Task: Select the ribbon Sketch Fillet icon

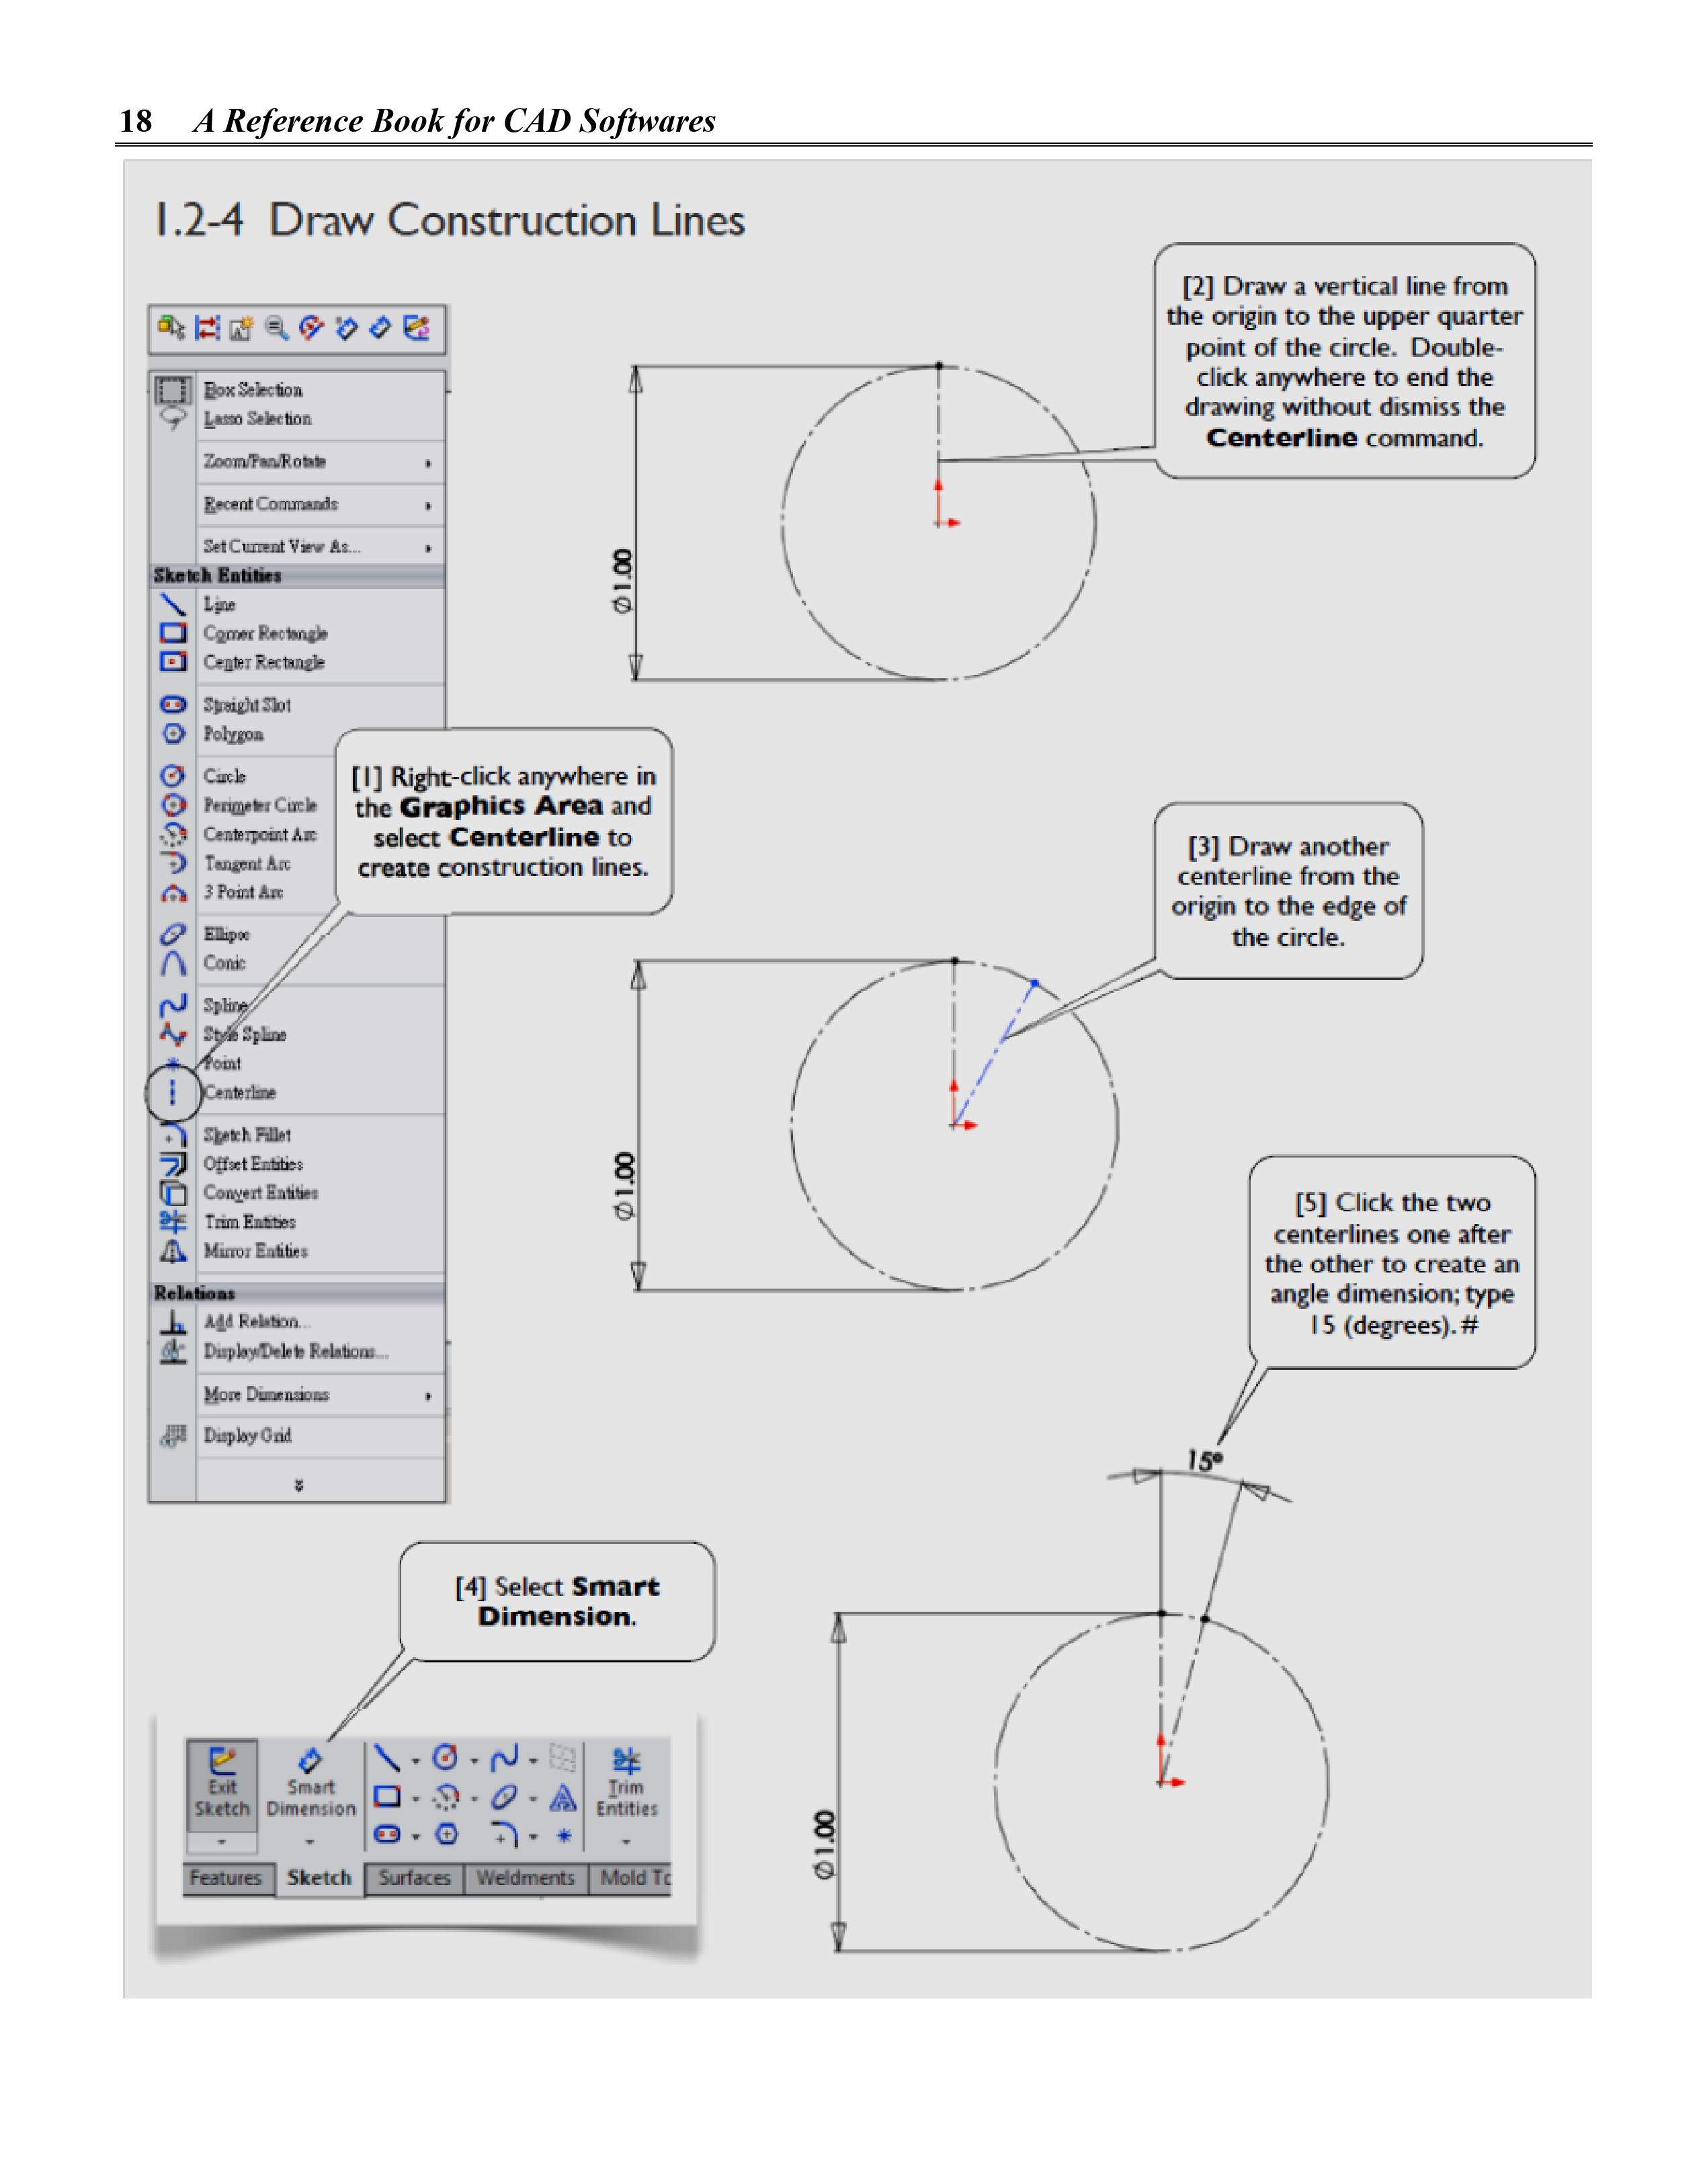Action: (x=504, y=1835)
